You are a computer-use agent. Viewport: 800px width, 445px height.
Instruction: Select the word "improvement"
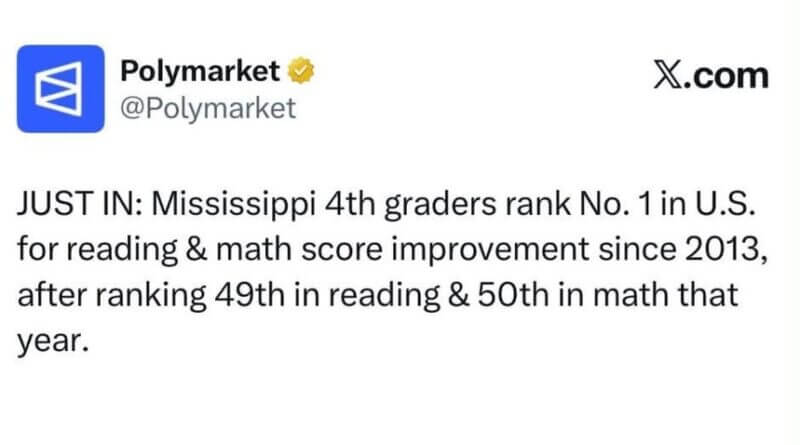[x=490, y=251]
